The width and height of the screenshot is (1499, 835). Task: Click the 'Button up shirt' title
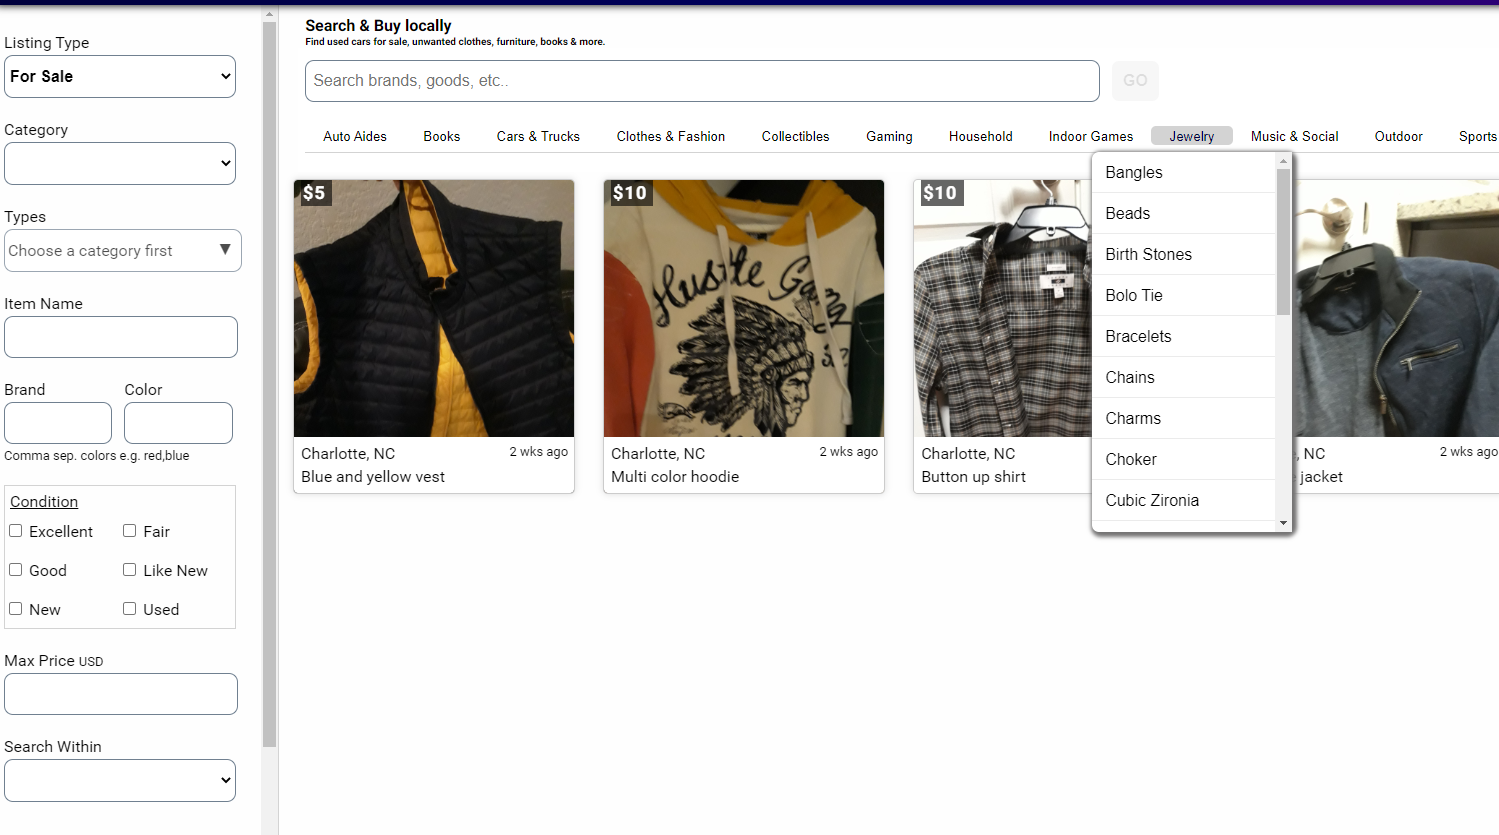click(x=974, y=477)
